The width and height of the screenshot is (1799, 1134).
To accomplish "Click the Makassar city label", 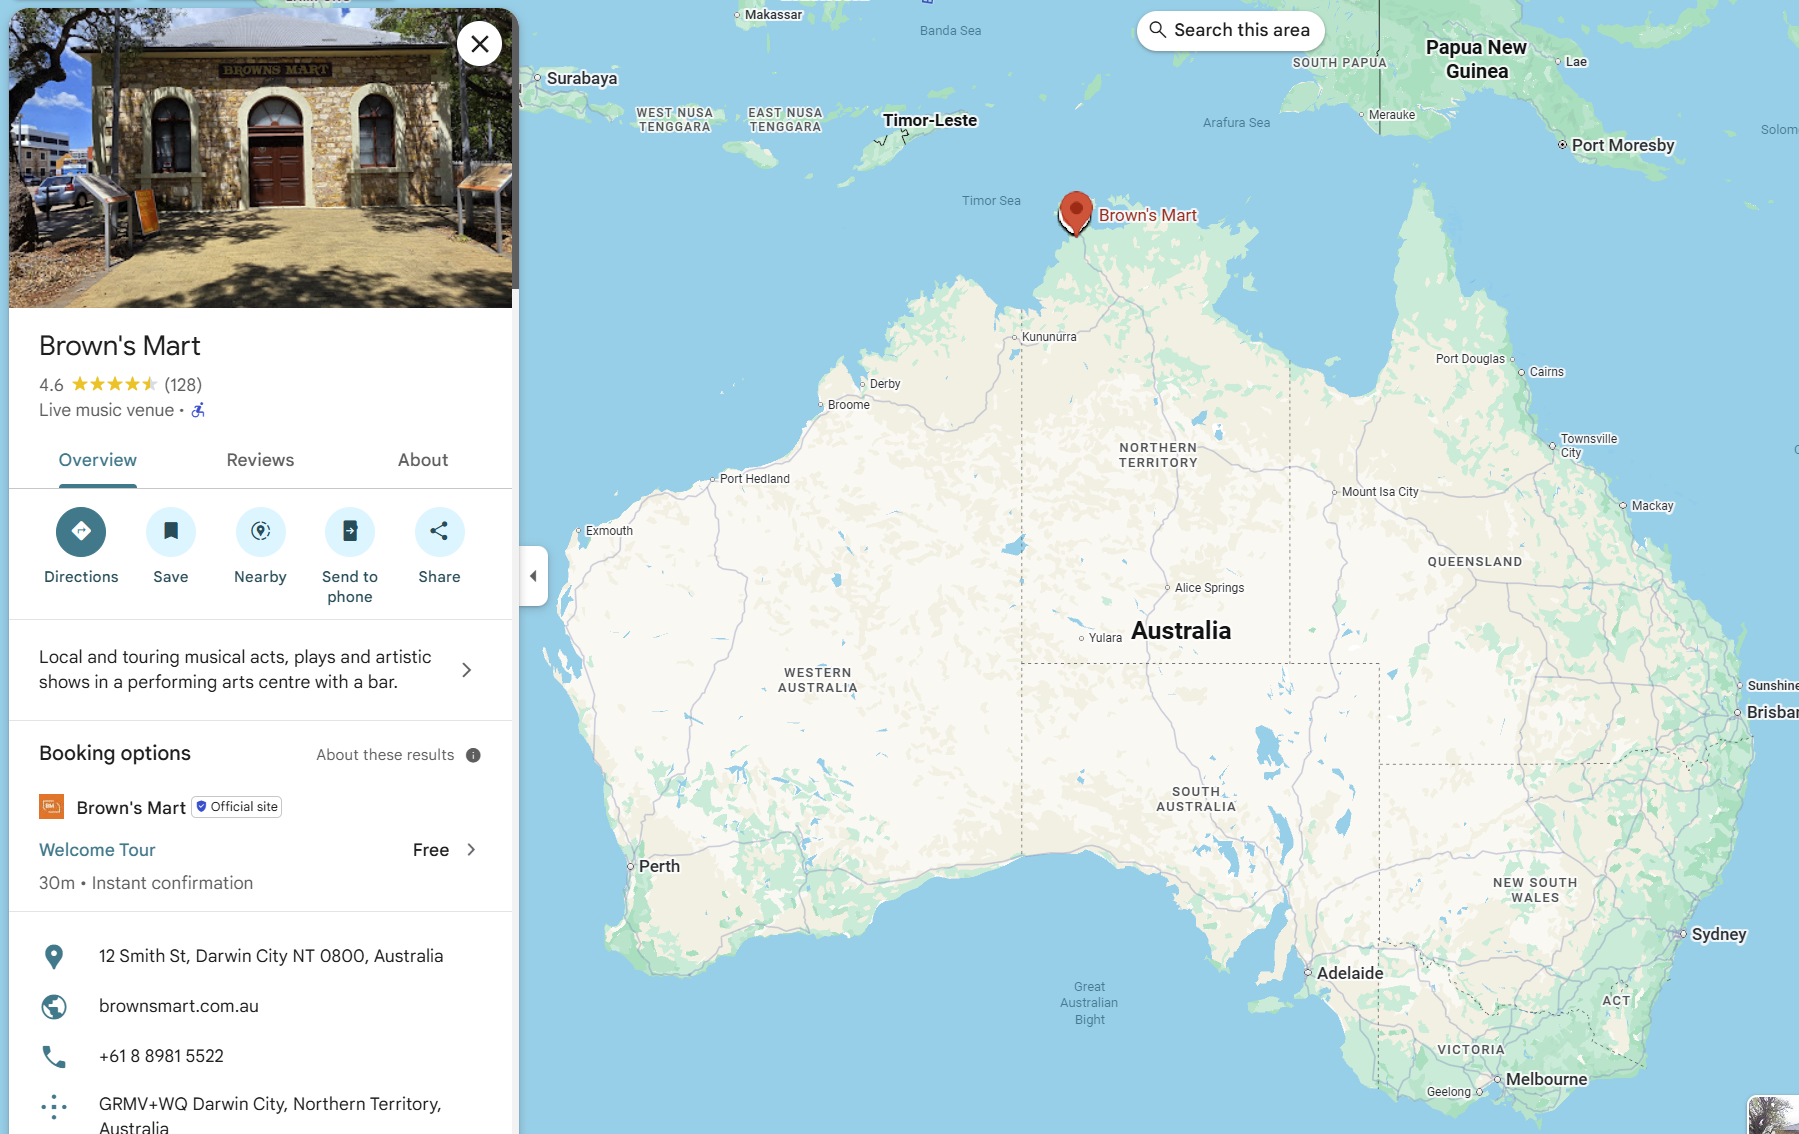I will 773,15.
